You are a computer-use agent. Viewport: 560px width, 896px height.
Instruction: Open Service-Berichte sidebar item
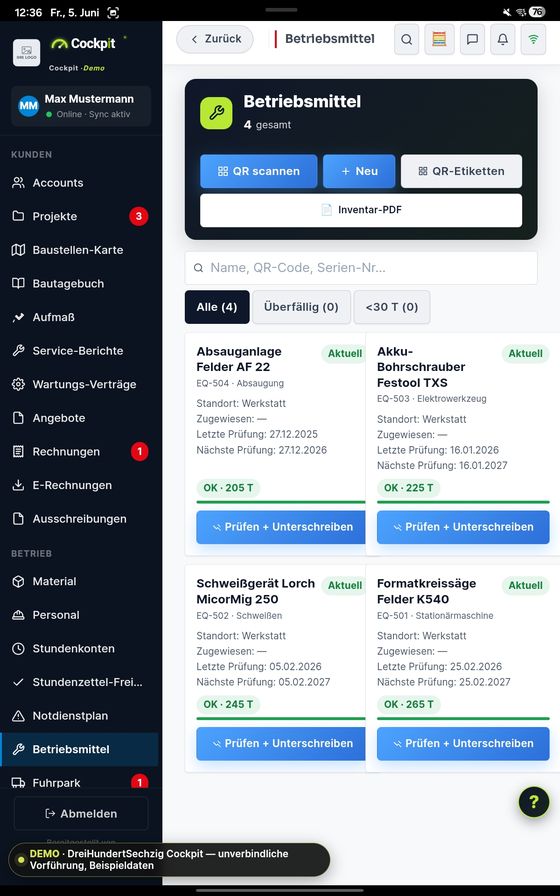(79, 351)
